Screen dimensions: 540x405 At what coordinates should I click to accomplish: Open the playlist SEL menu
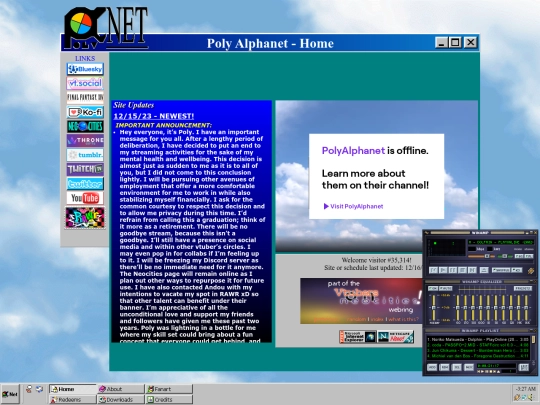[x=456, y=367]
